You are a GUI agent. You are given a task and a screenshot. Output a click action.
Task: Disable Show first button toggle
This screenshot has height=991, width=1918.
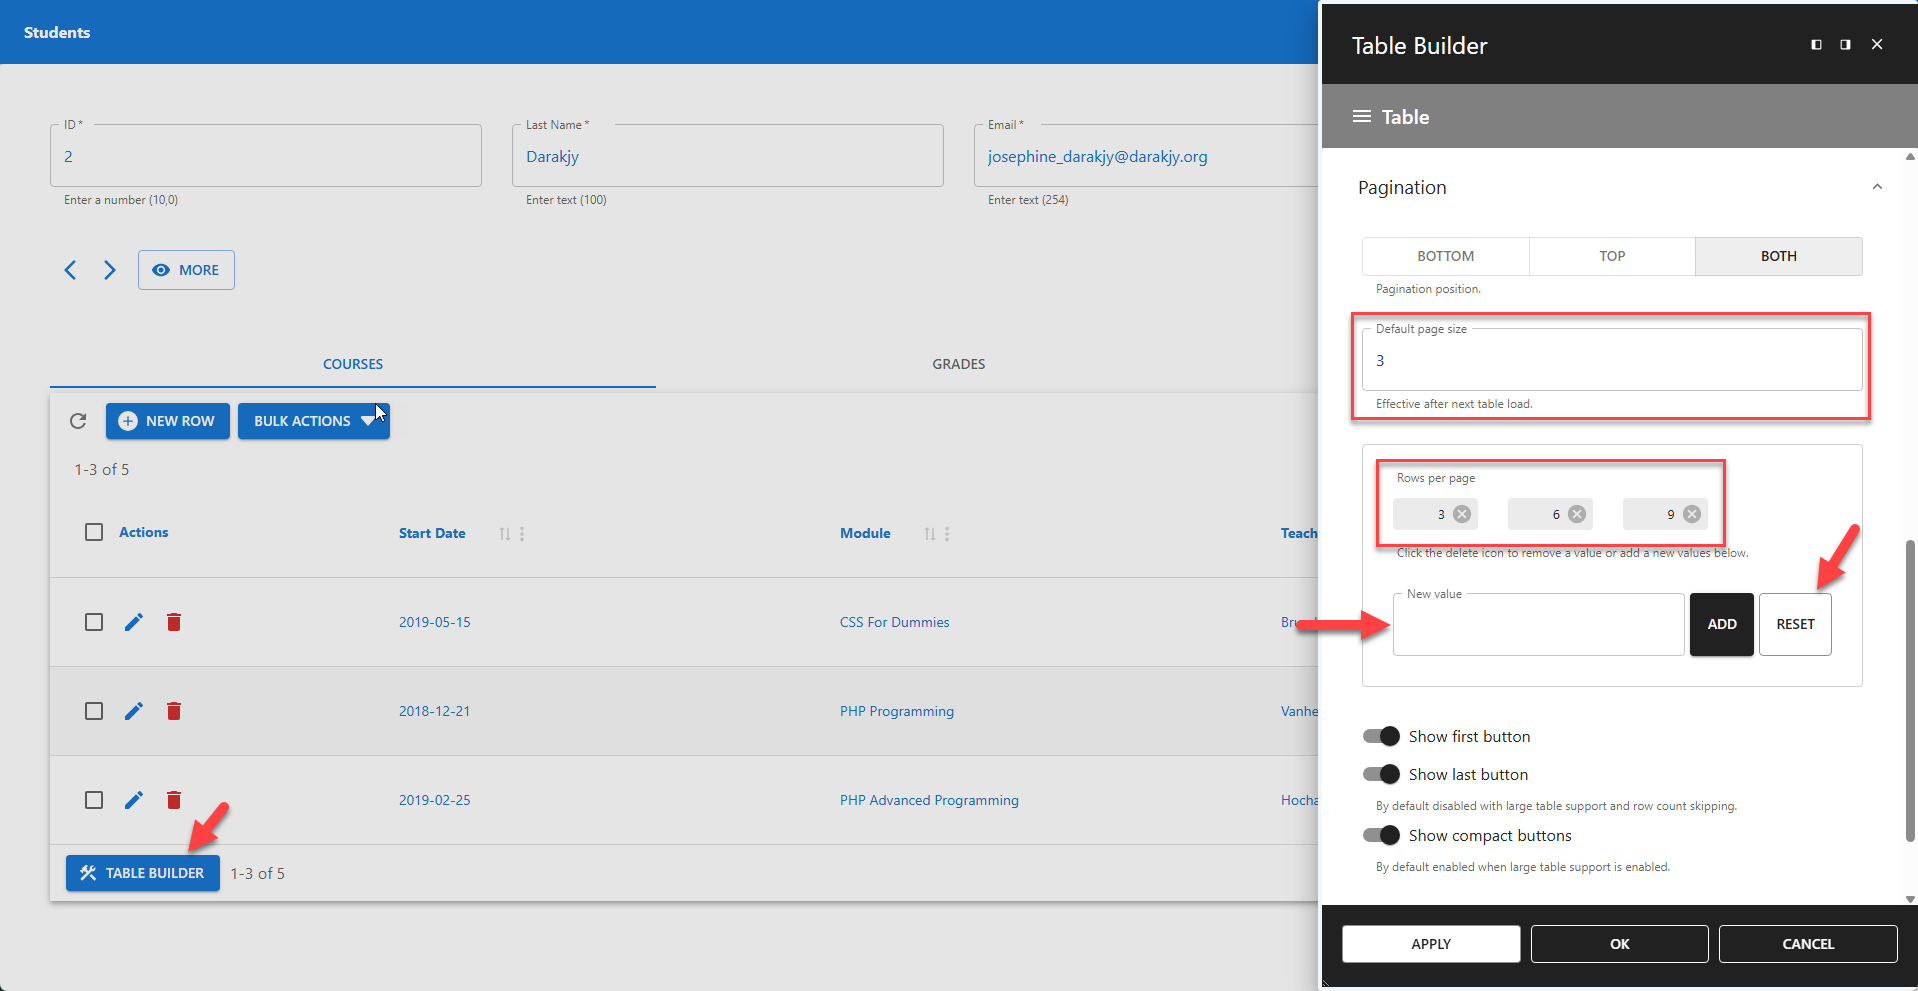click(1381, 736)
